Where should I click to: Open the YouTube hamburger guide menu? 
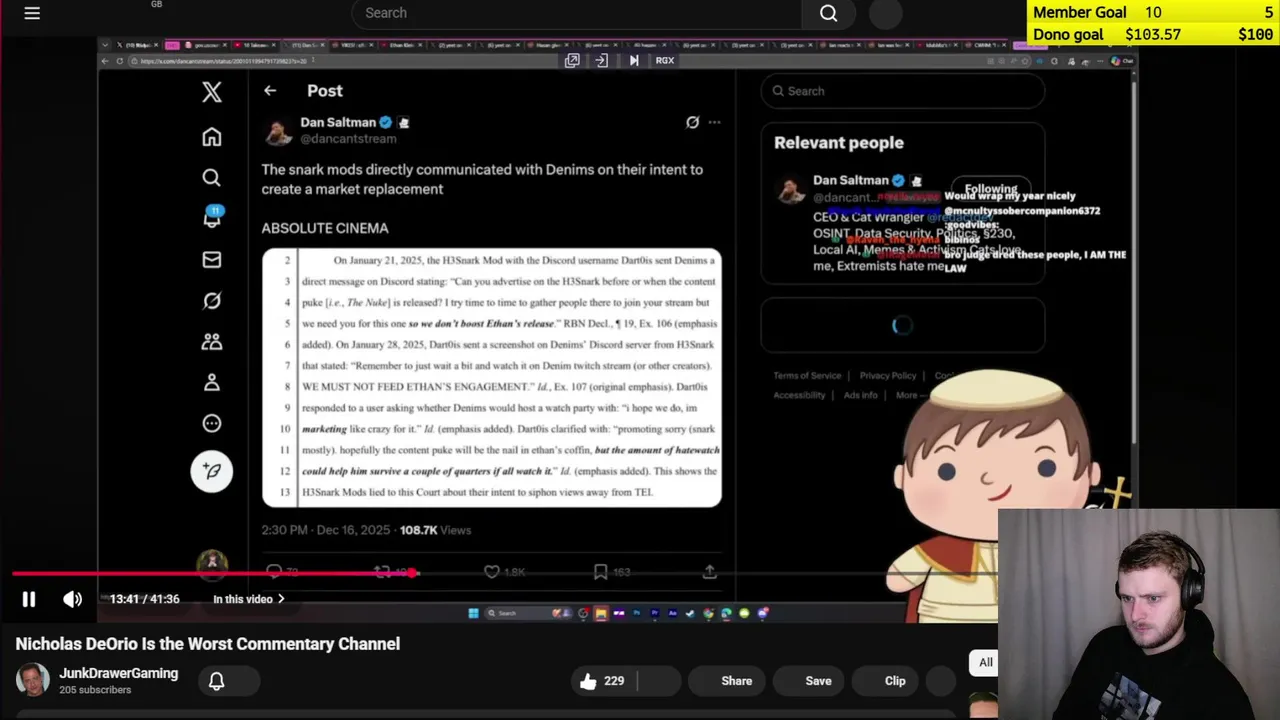pyautogui.click(x=32, y=13)
